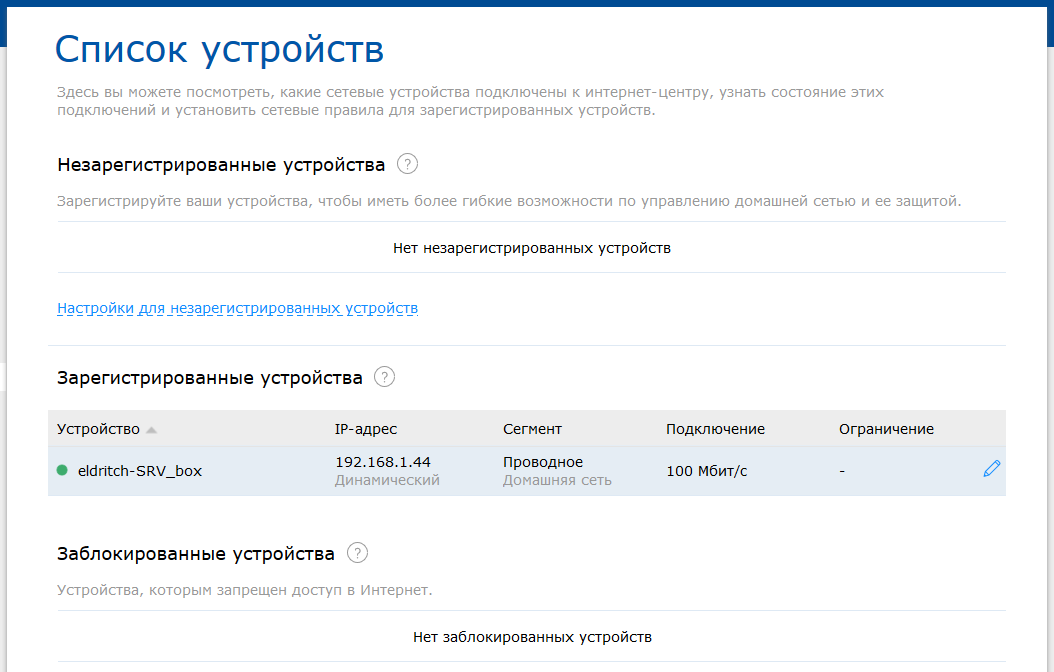Click Домашняя сеть segment label
The image size is (1054, 672).
[557, 480]
